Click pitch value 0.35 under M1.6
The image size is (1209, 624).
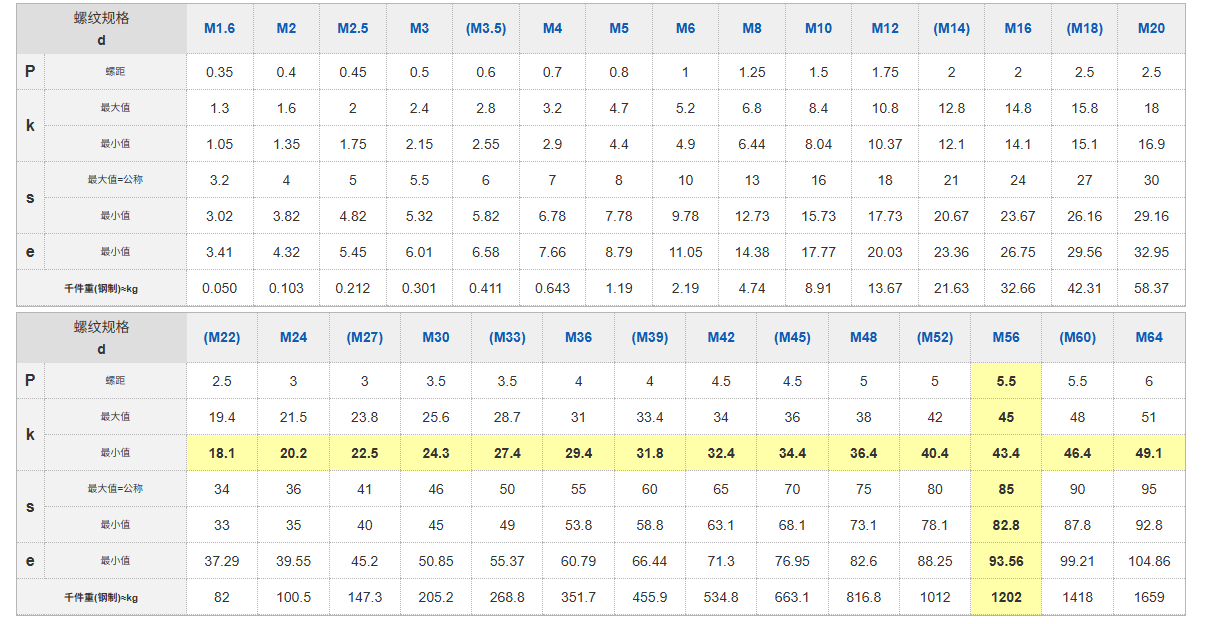(219, 72)
